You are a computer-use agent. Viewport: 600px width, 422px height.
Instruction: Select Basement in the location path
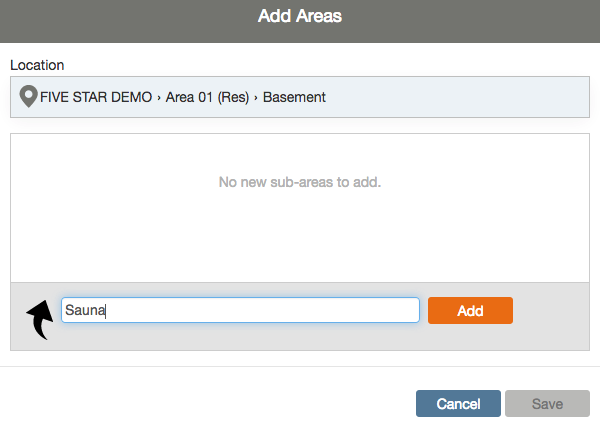pyautogui.click(x=294, y=97)
